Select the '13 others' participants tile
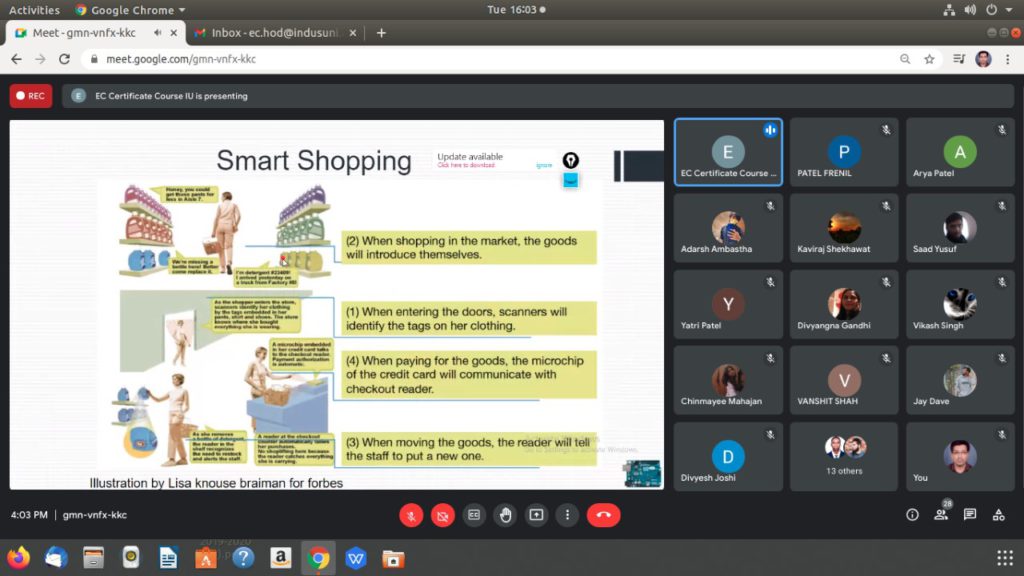The image size is (1024, 576). [x=845, y=454]
